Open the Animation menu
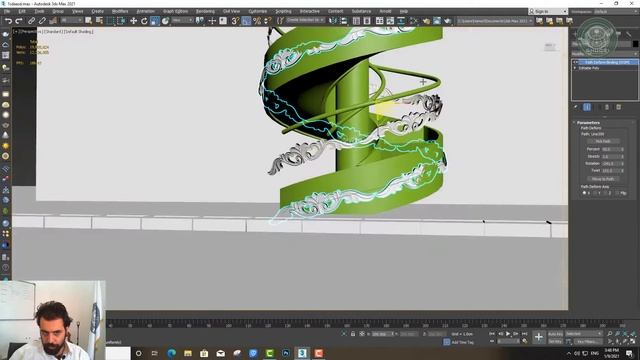 click(x=145, y=11)
